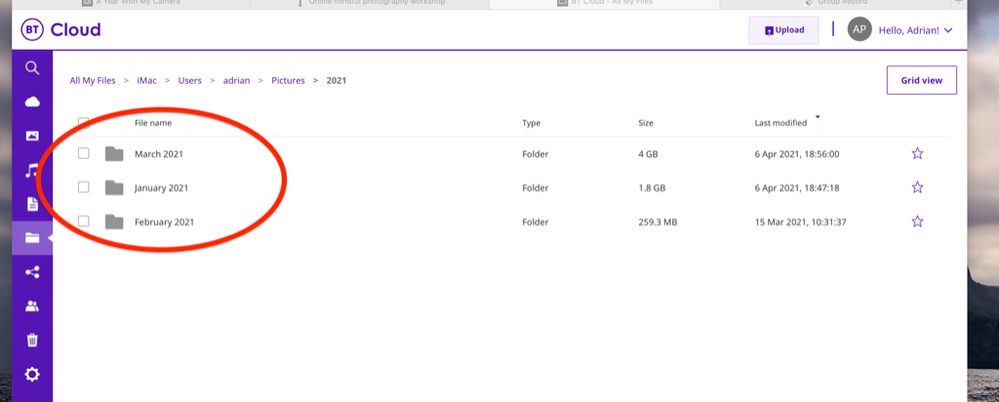This screenshot has width=999, height=402.
Task: Click the AP user avatar
Action: [x=859, y=30]
